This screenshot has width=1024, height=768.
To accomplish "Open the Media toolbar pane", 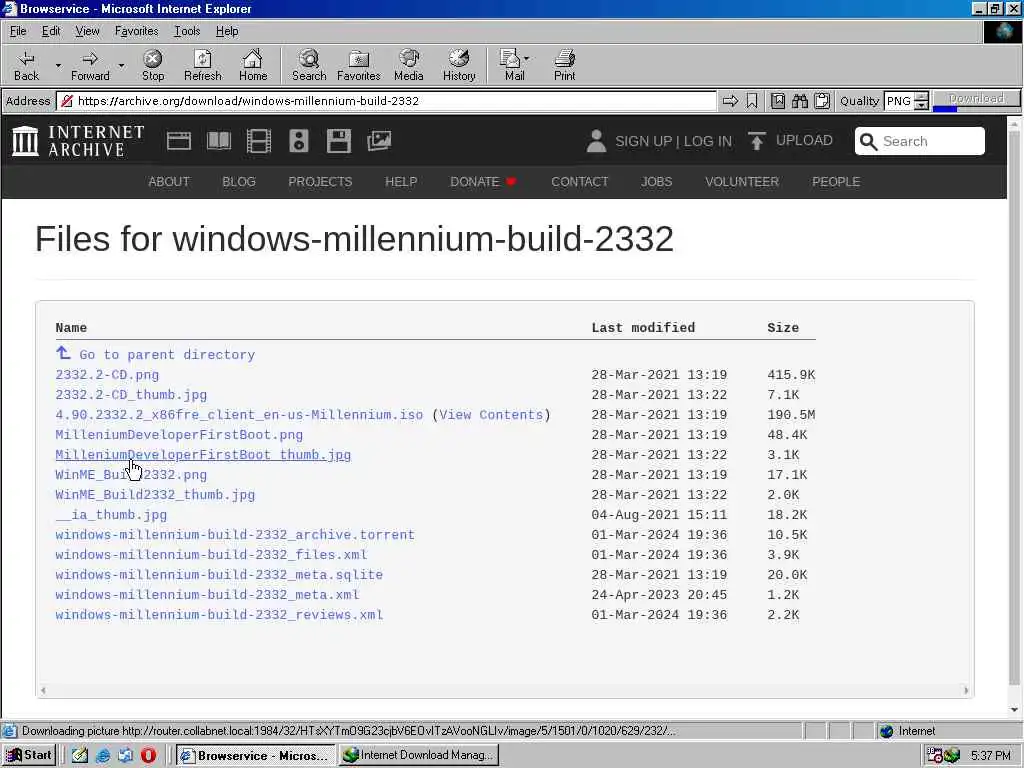I will point(409,66).
